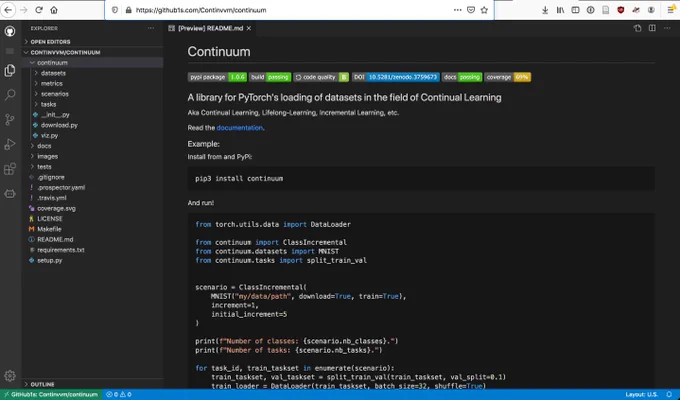This screenshot has width=680, height=400.
Task: Open the __init__.py file
Action: tap(92, 115)
